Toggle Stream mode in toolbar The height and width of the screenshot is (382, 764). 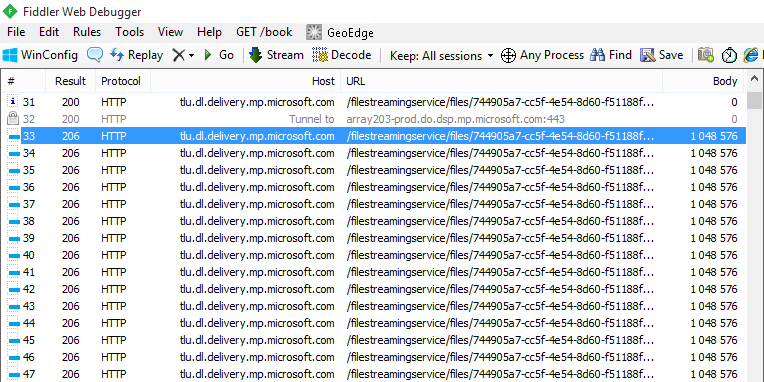tap(276, 55)
